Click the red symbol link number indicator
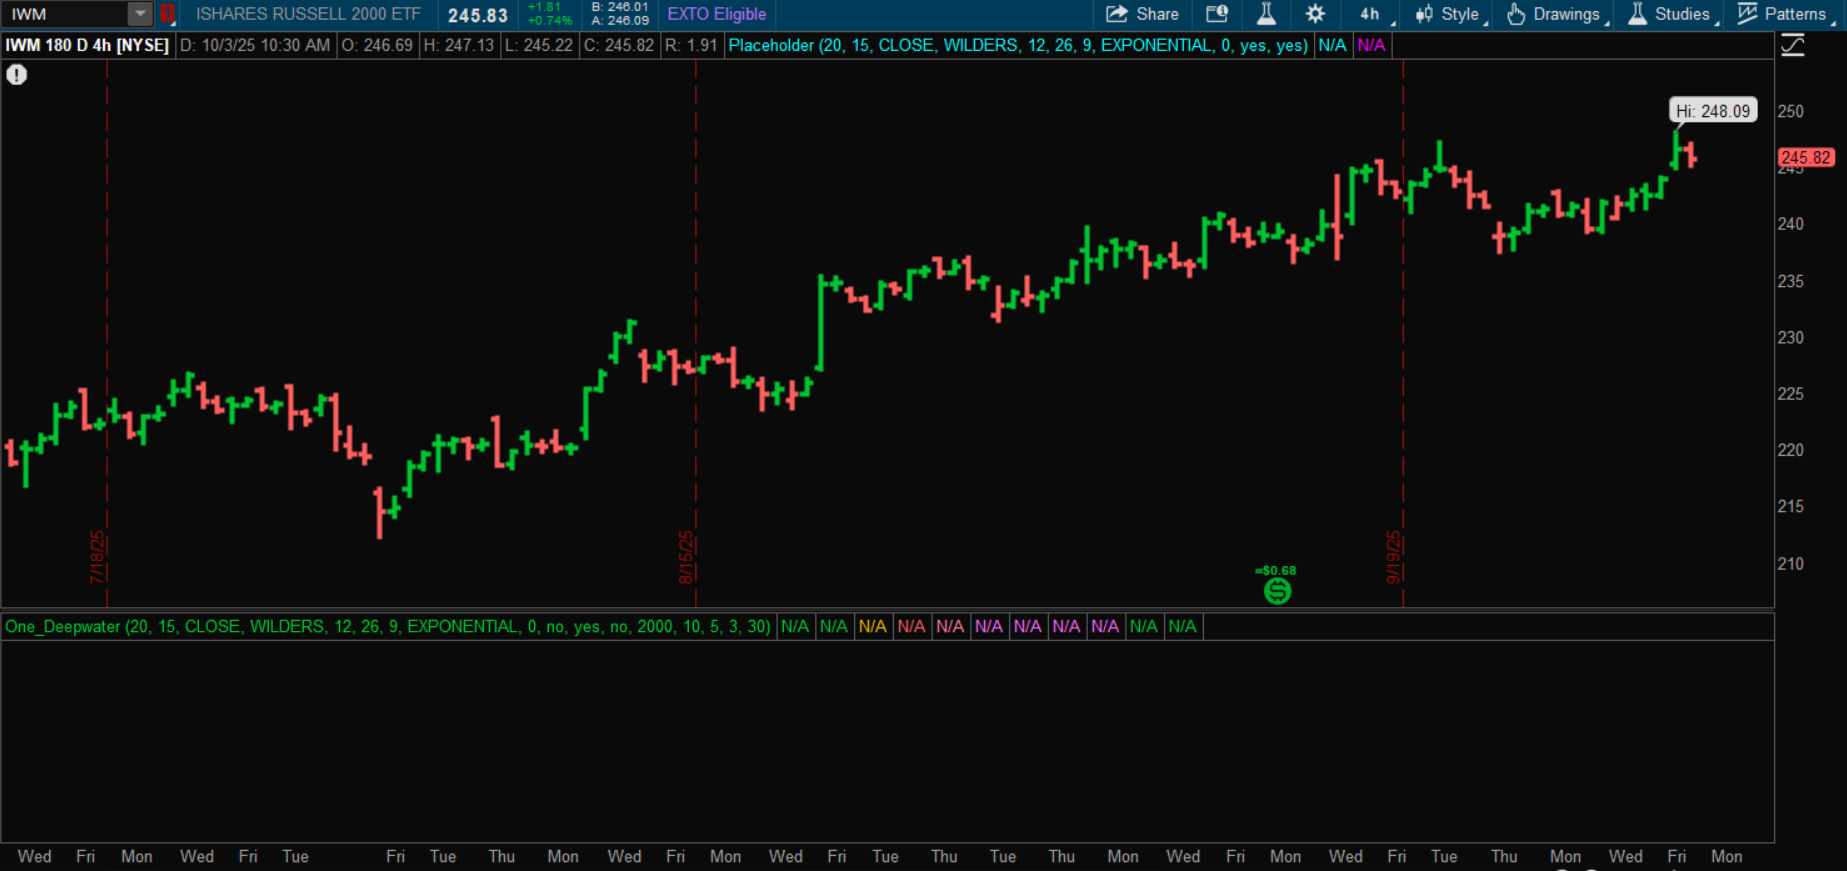This screenshot has width=1847, height=871. pos(167,14)
